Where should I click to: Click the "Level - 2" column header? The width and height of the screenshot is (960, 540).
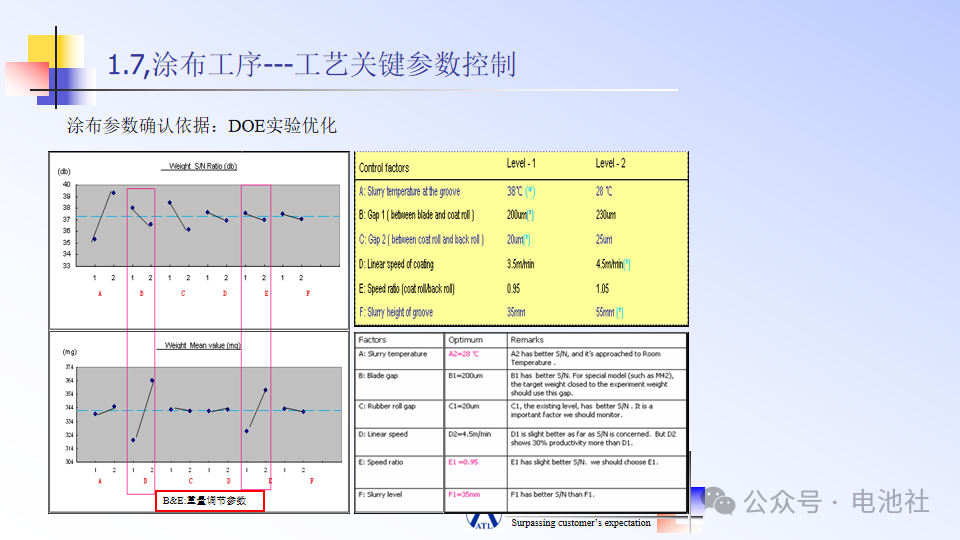point(610,163)
